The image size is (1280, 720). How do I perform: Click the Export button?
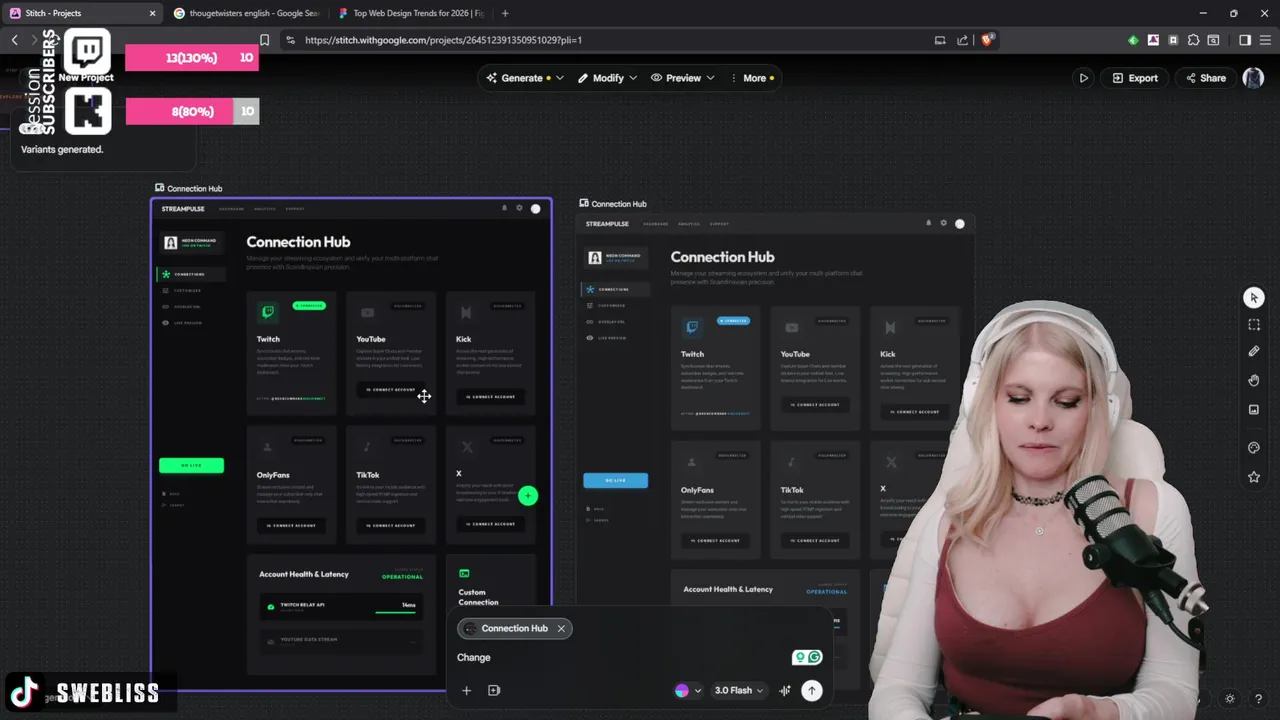tap(1134, 78)
